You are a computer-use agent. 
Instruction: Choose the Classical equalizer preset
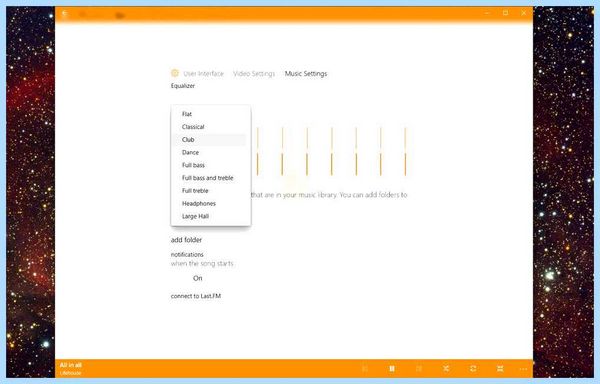point(210,127)
